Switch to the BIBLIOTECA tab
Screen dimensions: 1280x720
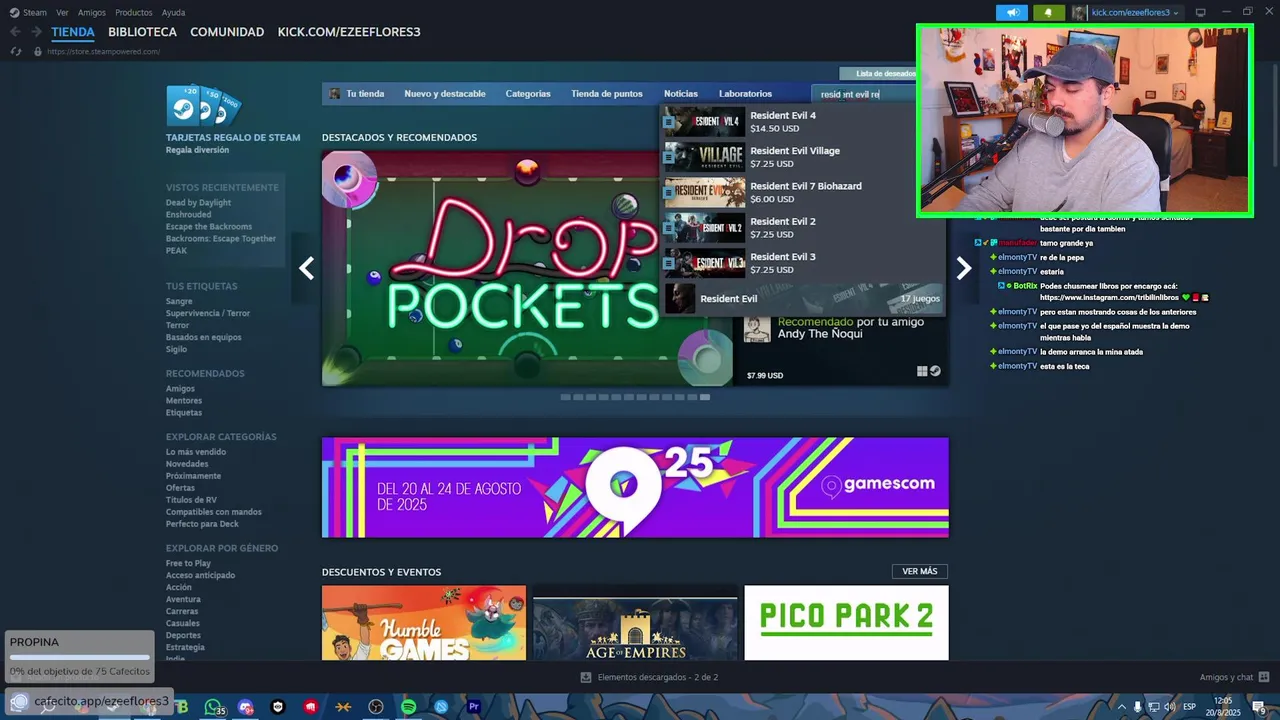point(142,32)
